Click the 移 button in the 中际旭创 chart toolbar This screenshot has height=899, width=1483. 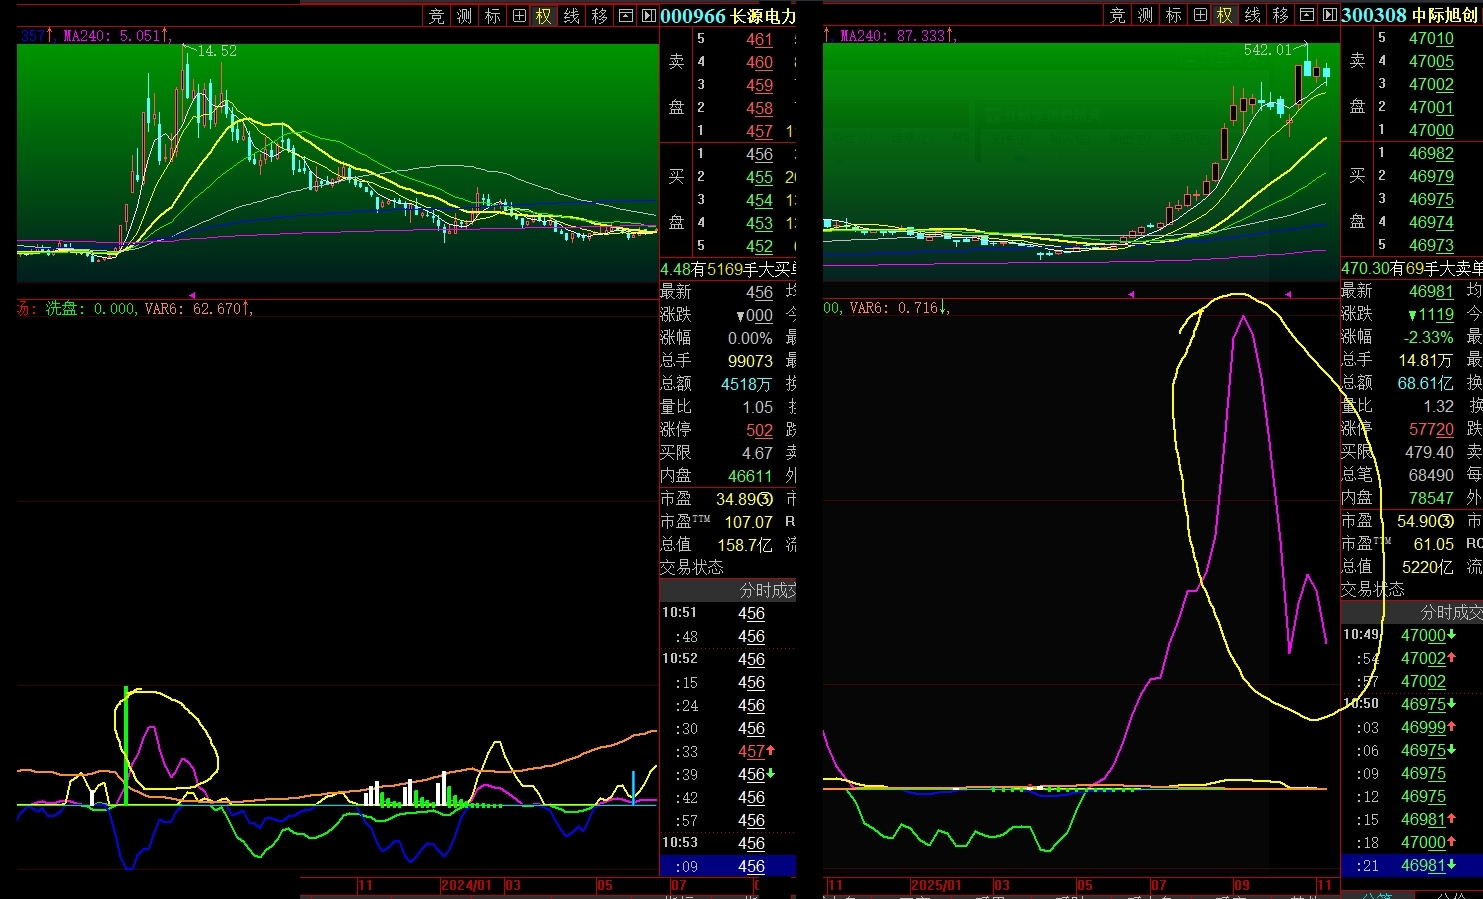(x=1281, y=16)
